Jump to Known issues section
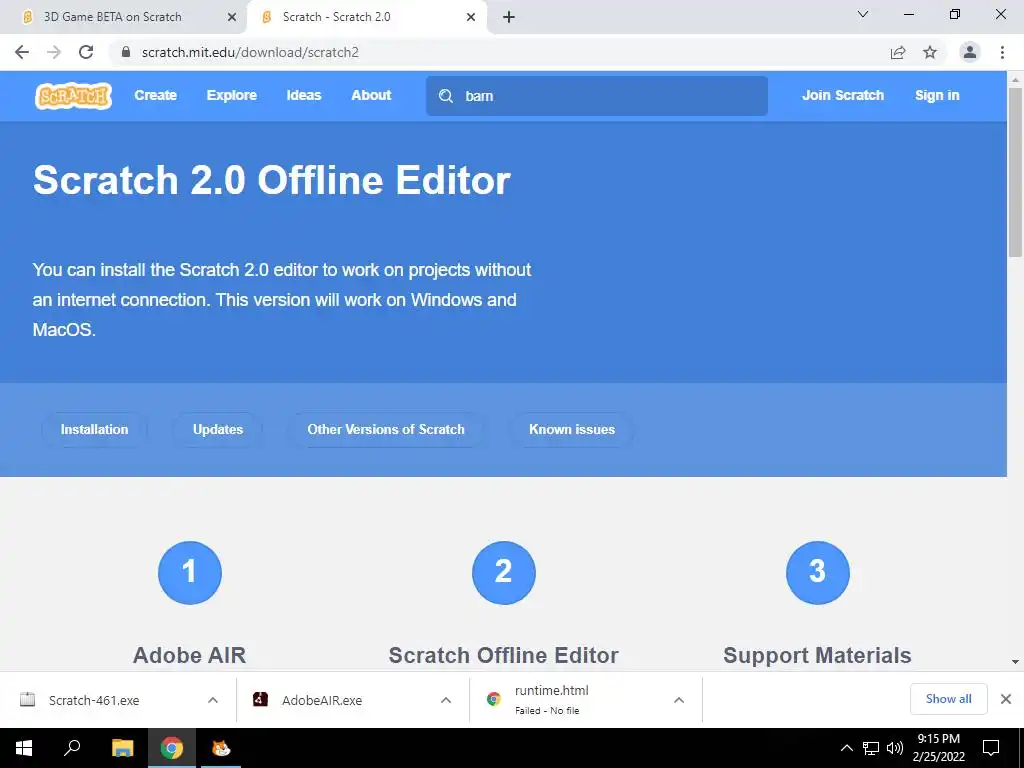Image resolution: width=1024 pixels, height=768 pixels. [x=571, y=430]
